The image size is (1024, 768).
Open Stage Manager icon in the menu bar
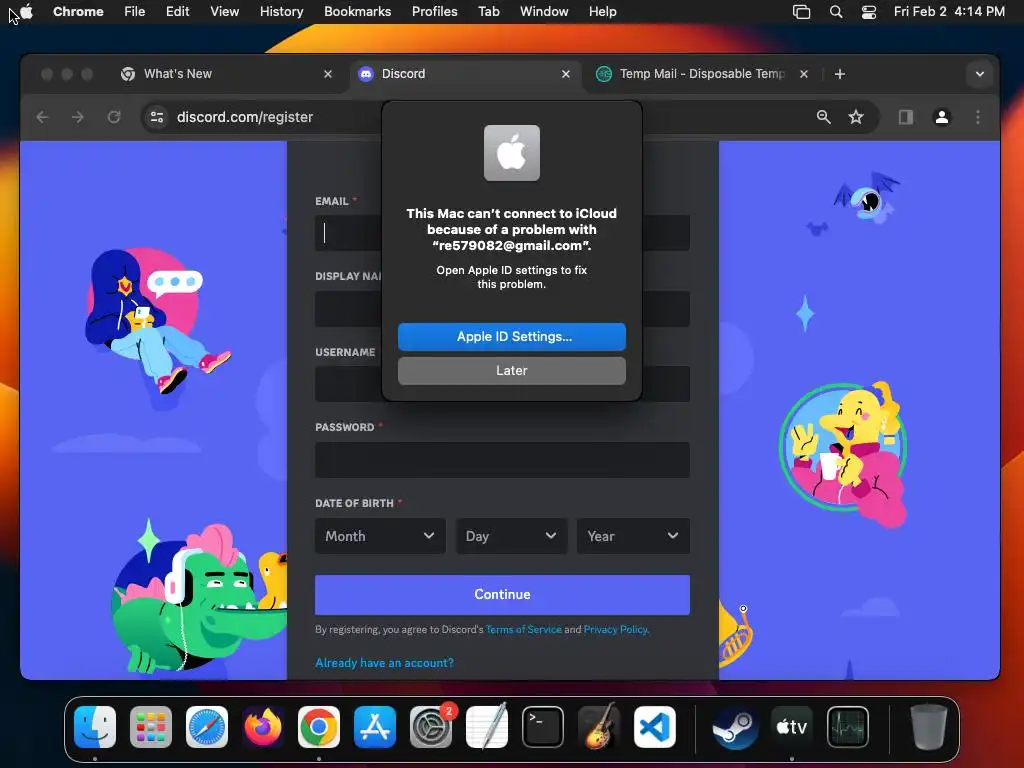801,12
